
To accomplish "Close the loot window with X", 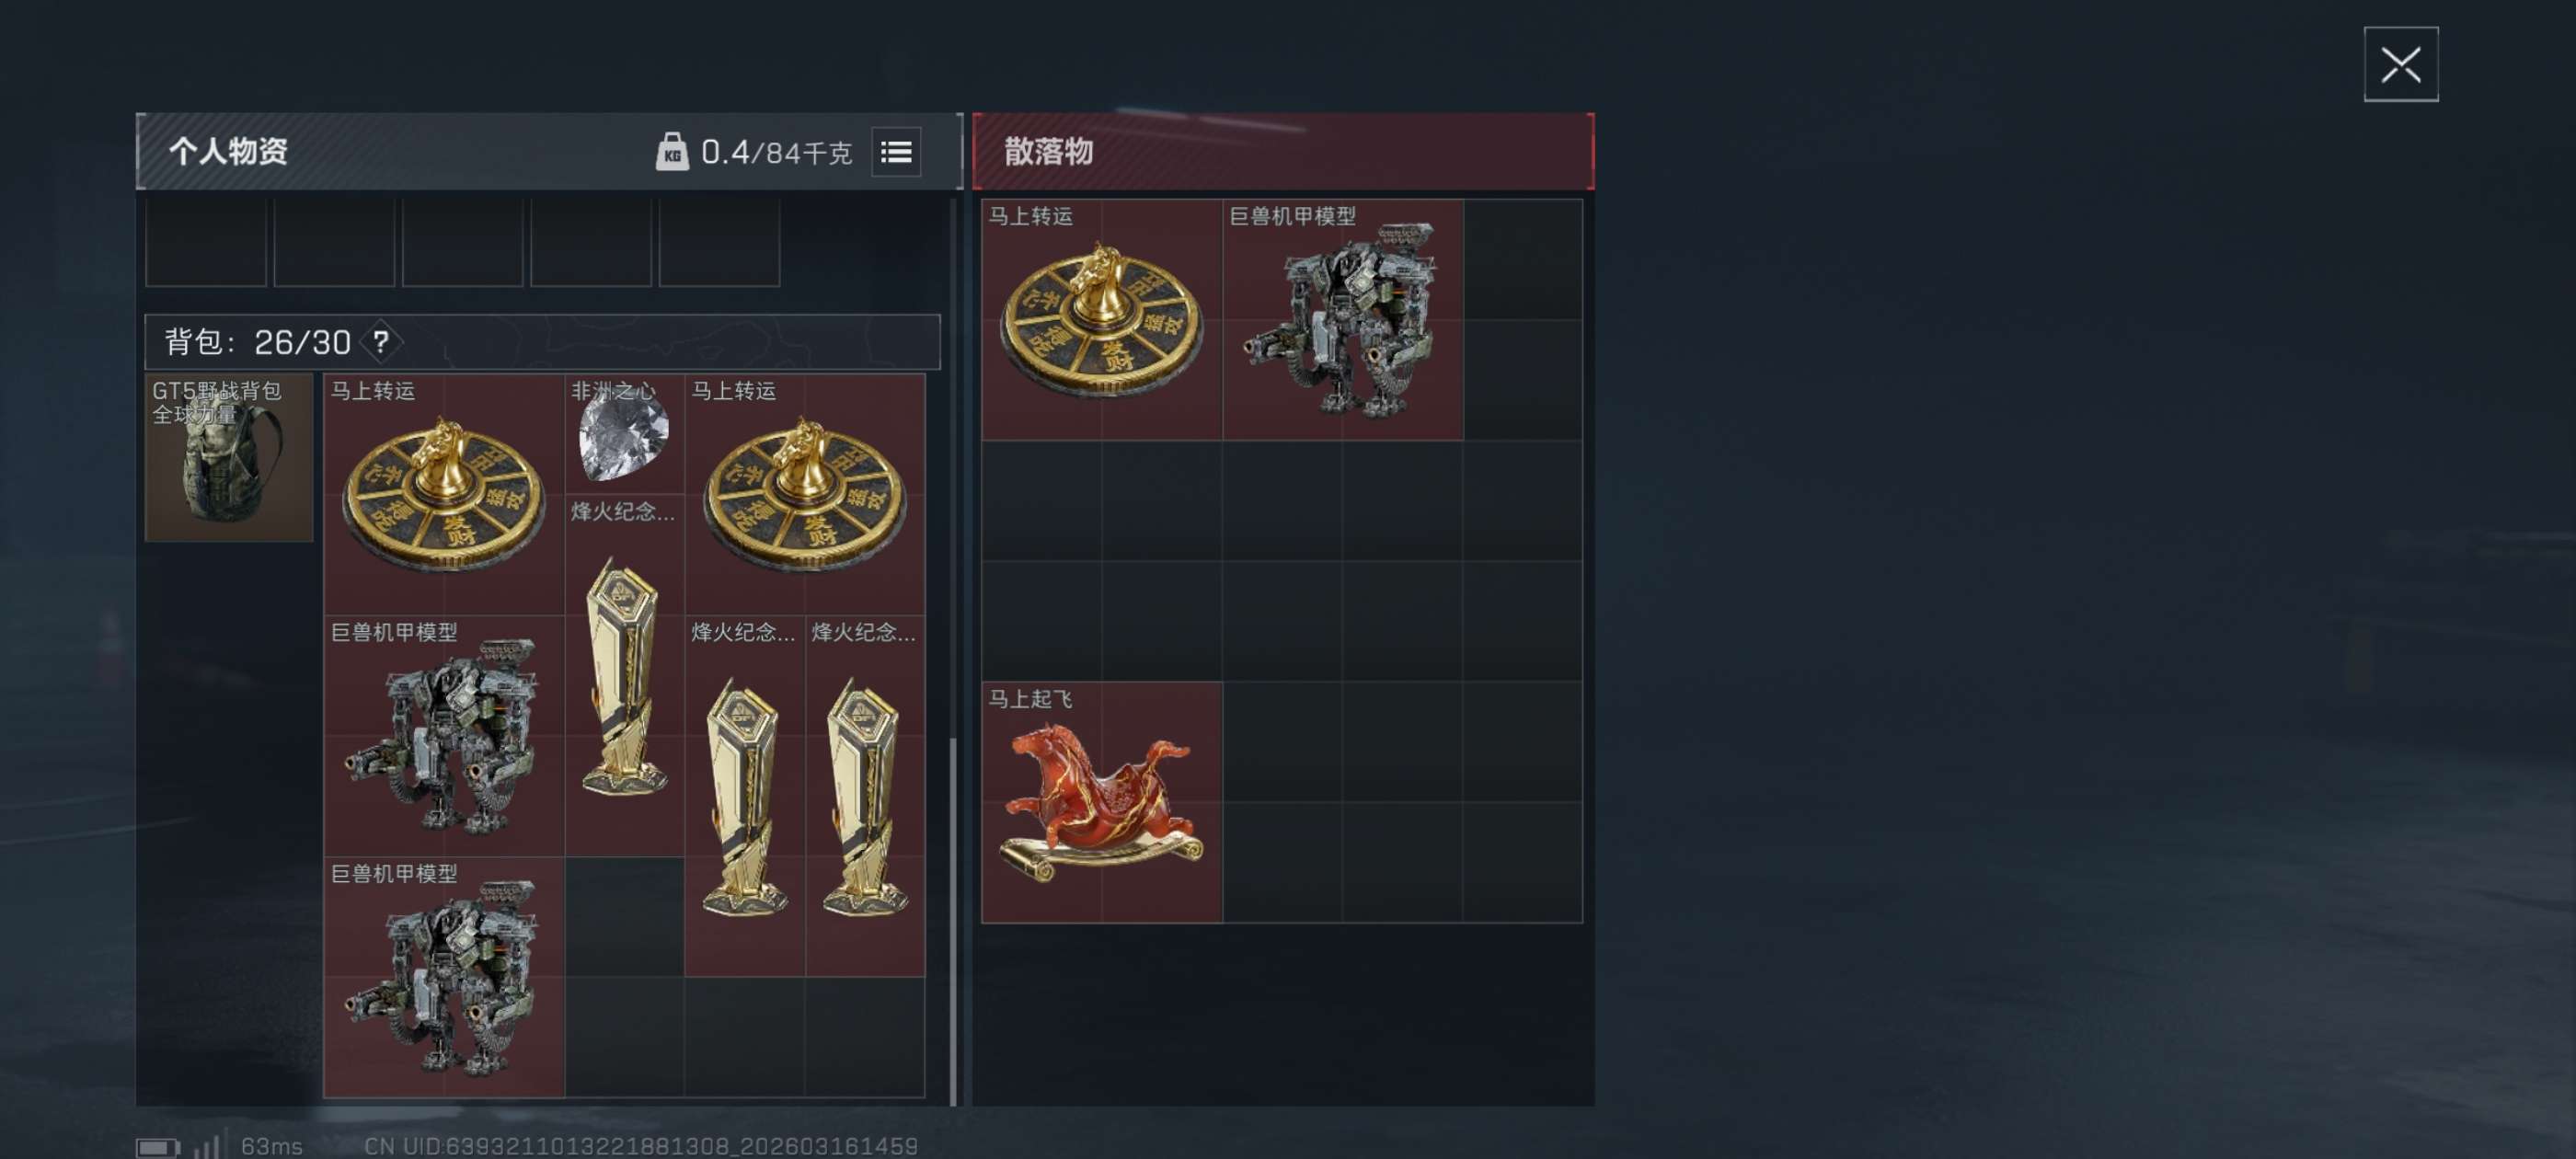I will 2400,65.
